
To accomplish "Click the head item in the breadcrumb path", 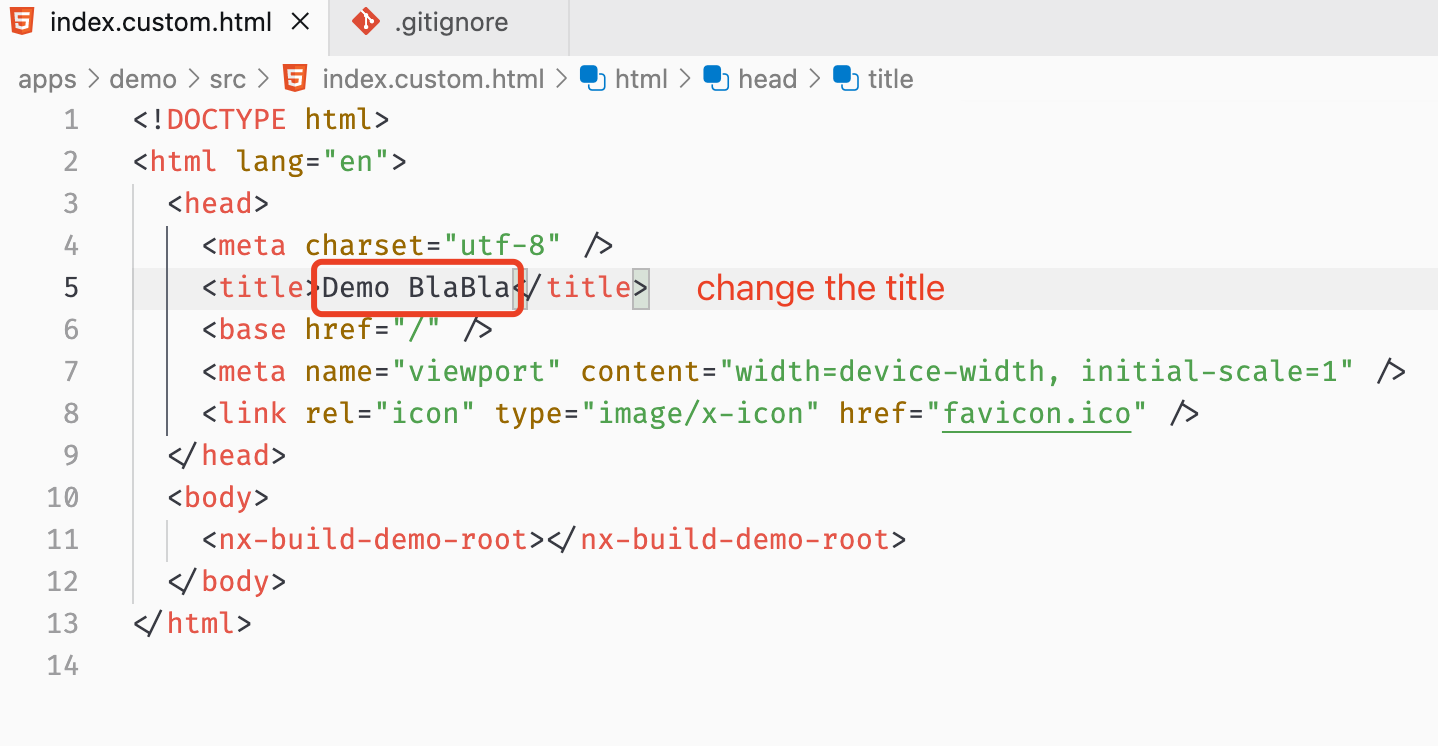I will [x=768, y=78].
